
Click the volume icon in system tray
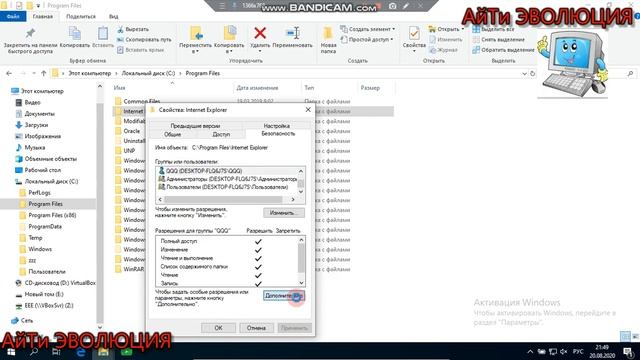click(x=564, y=351)
